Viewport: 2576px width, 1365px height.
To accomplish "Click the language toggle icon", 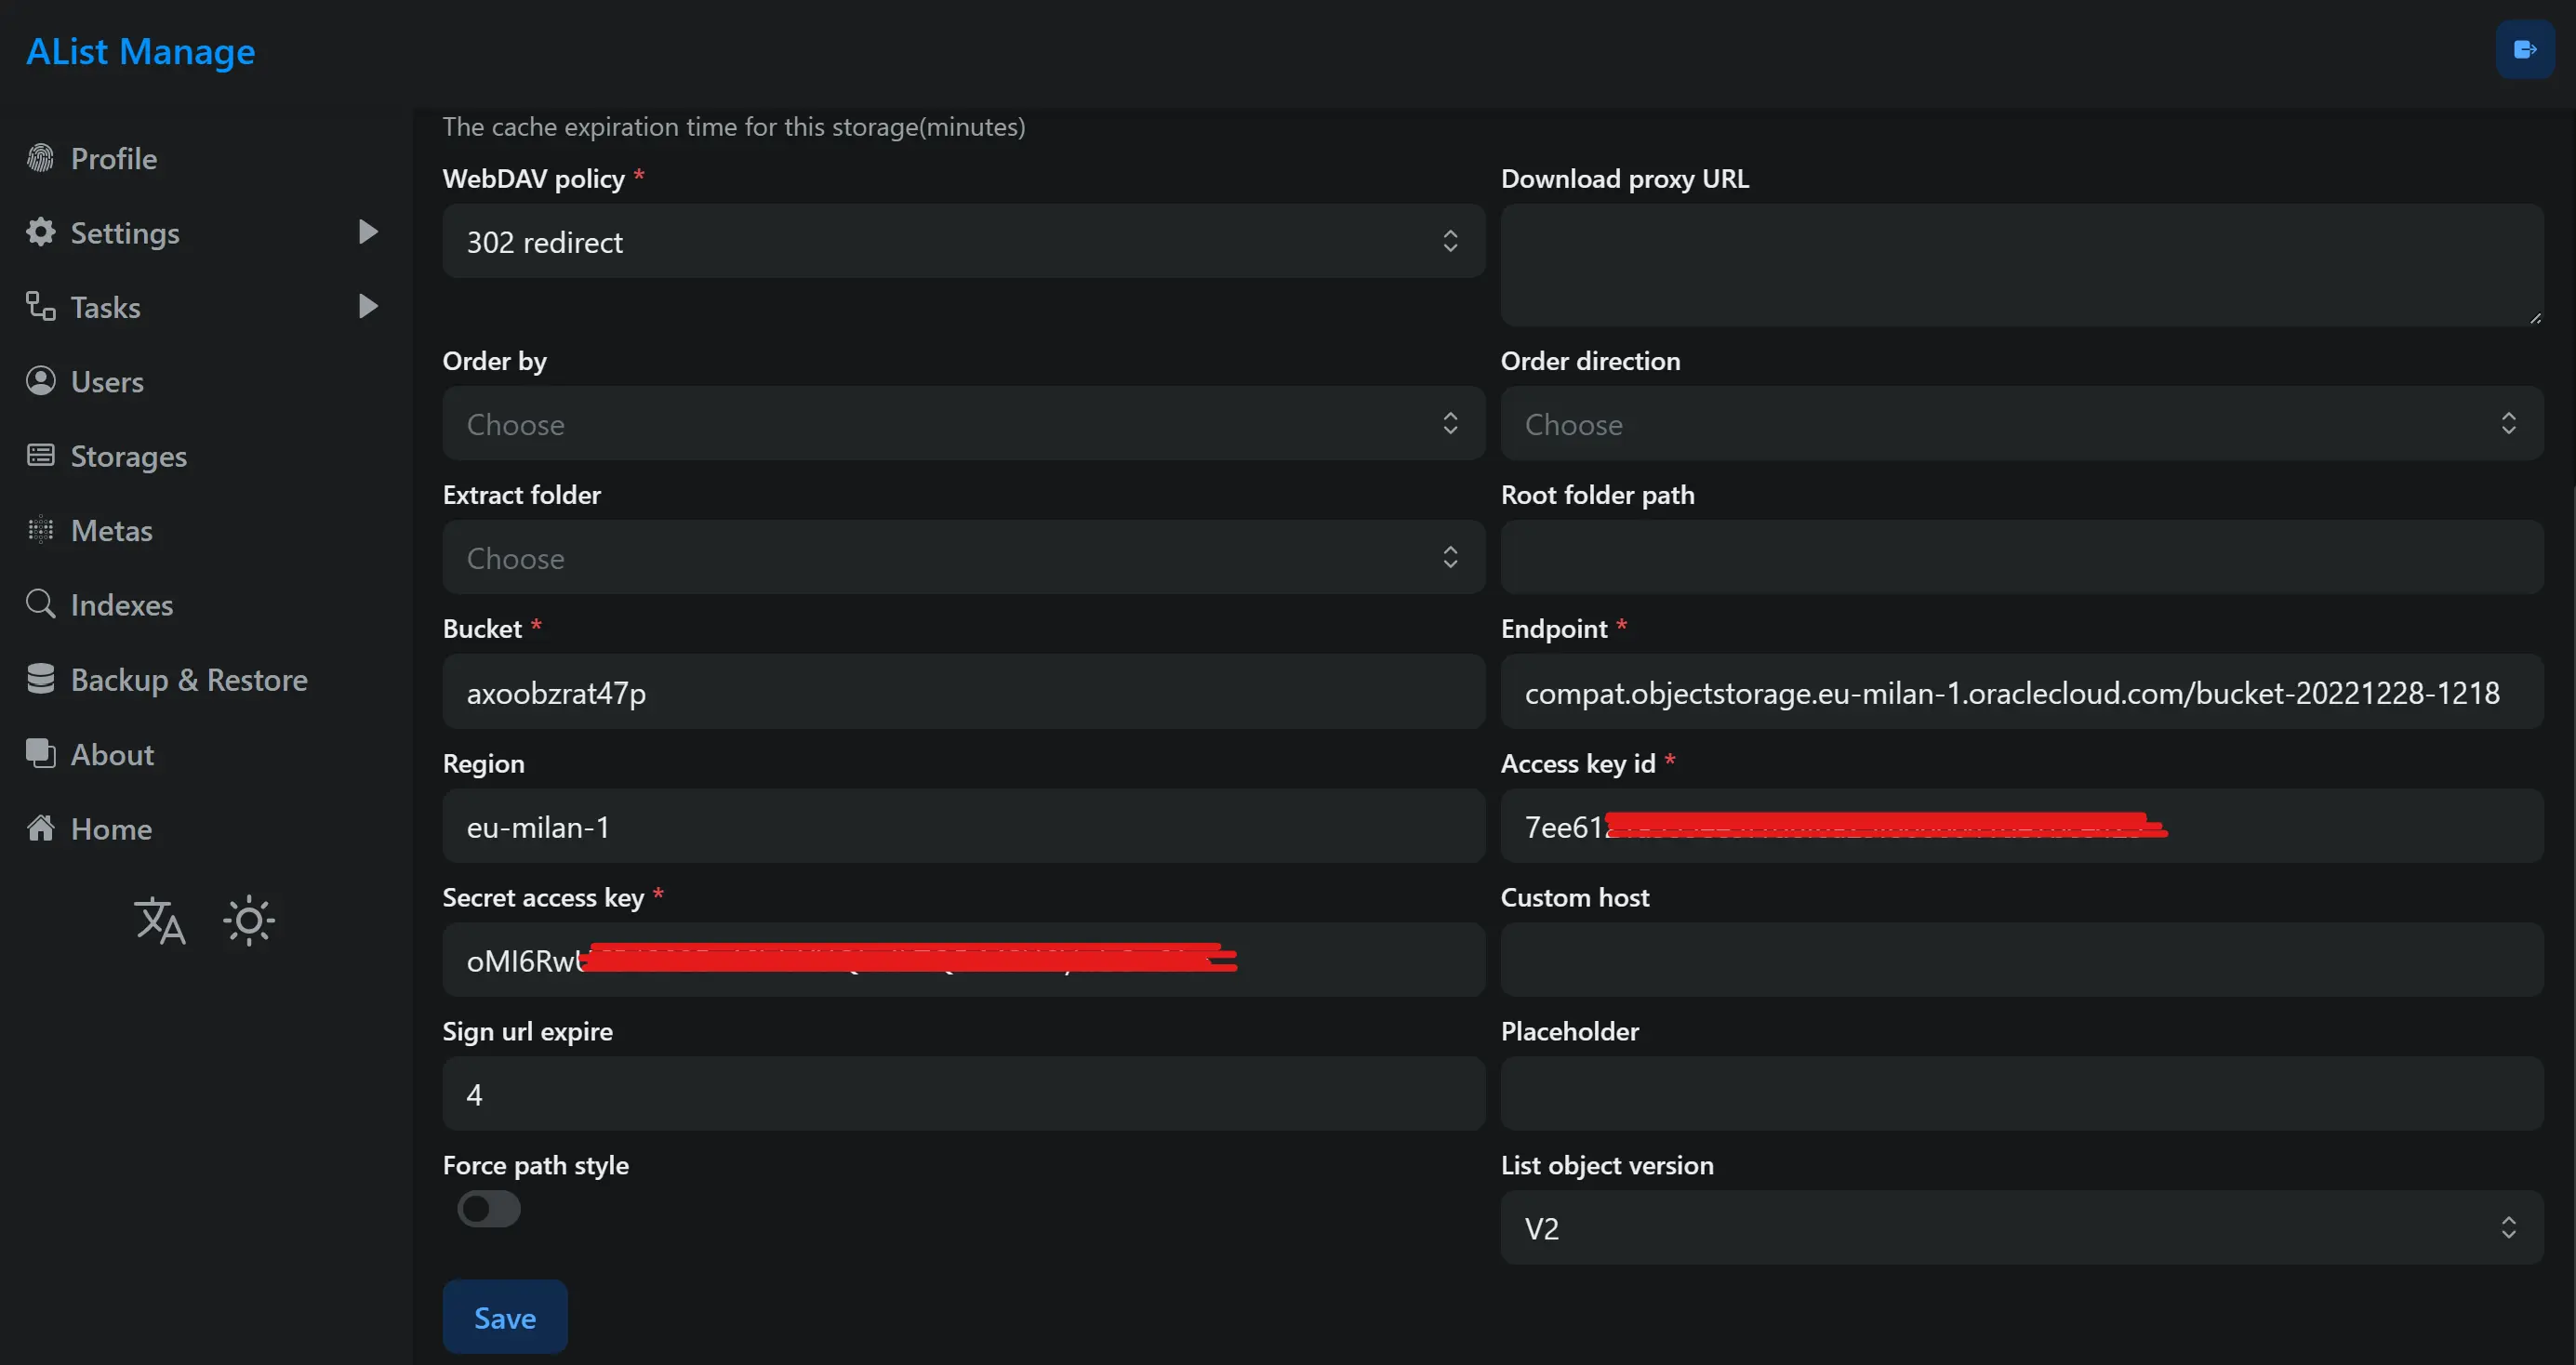I will [x=160, y=921].
